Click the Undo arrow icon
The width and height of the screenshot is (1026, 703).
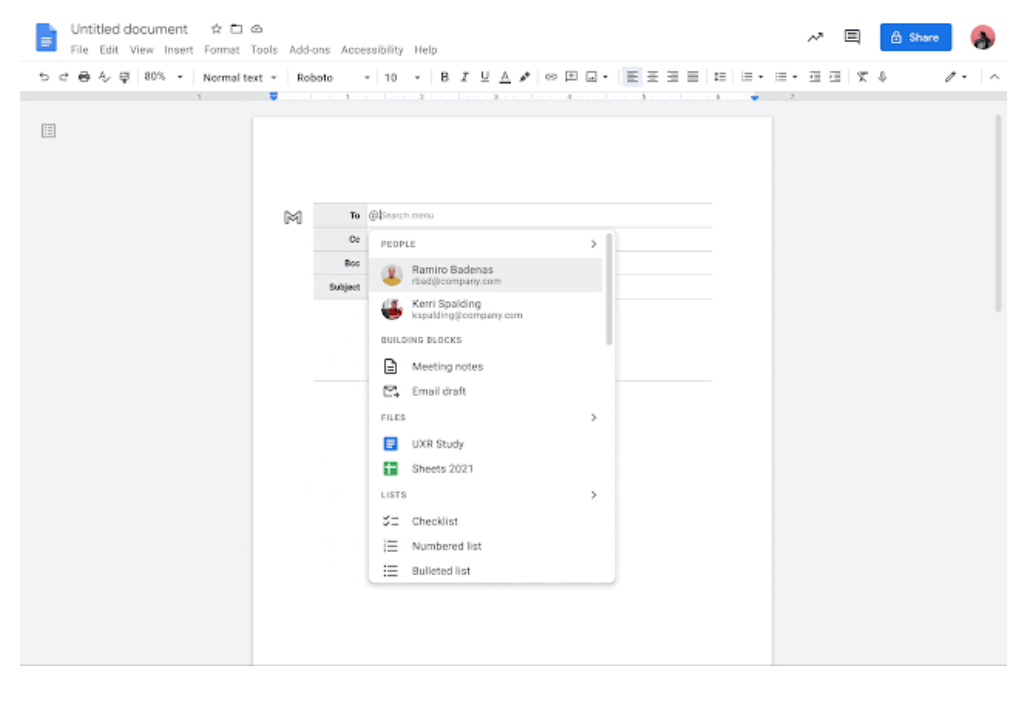click(x=44, y=77)
